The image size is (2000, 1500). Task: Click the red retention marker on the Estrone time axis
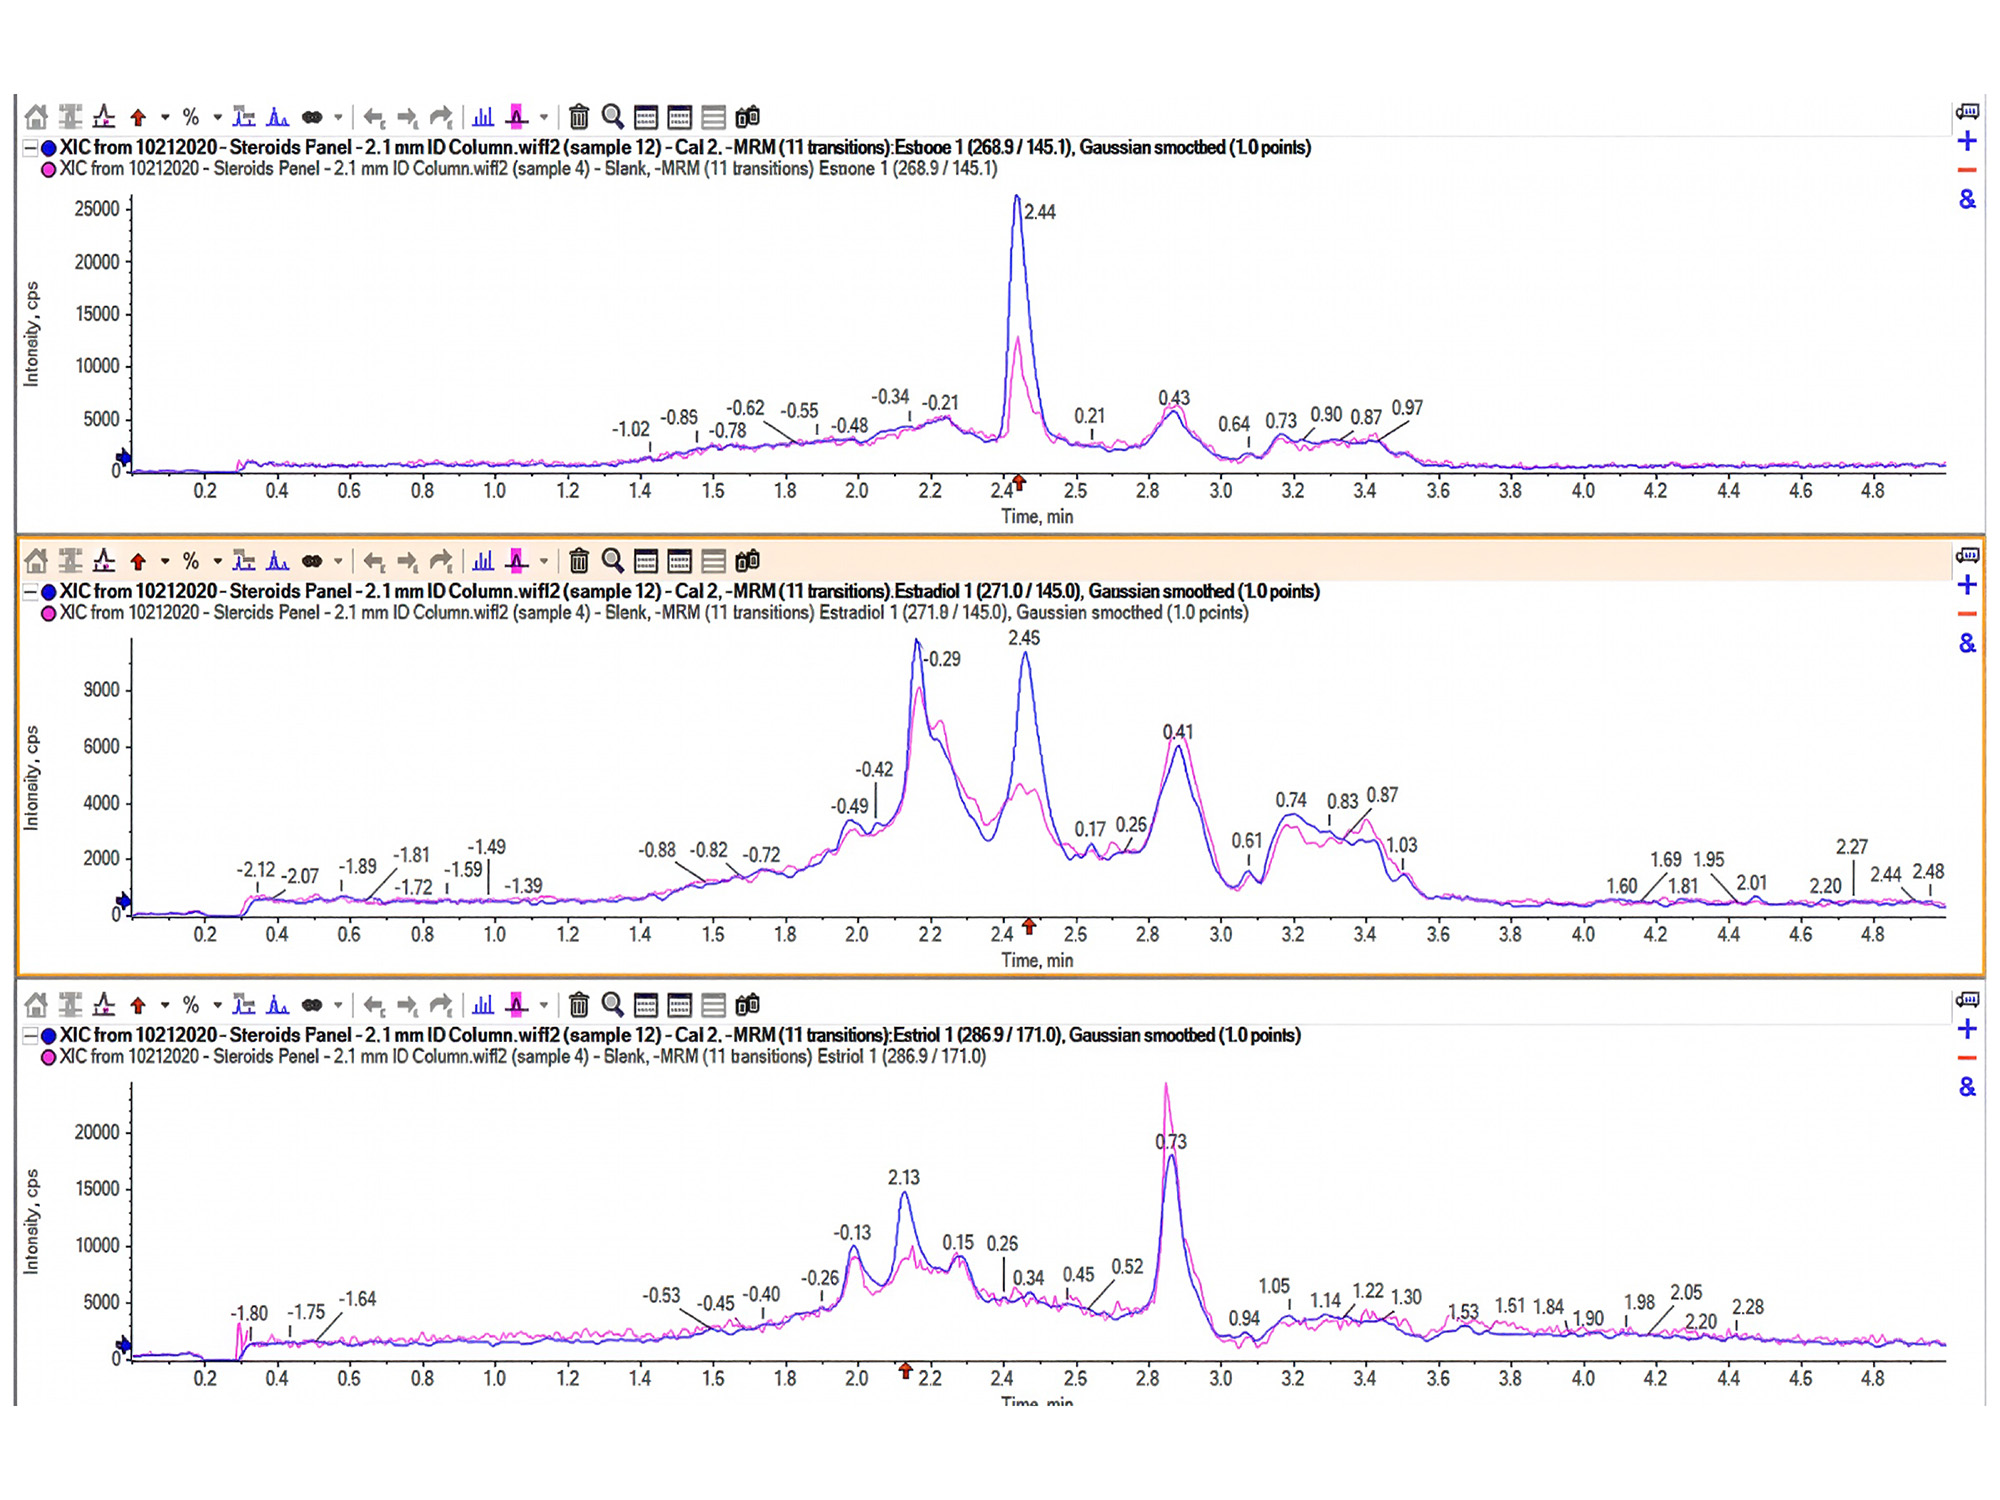point(1019,483)
